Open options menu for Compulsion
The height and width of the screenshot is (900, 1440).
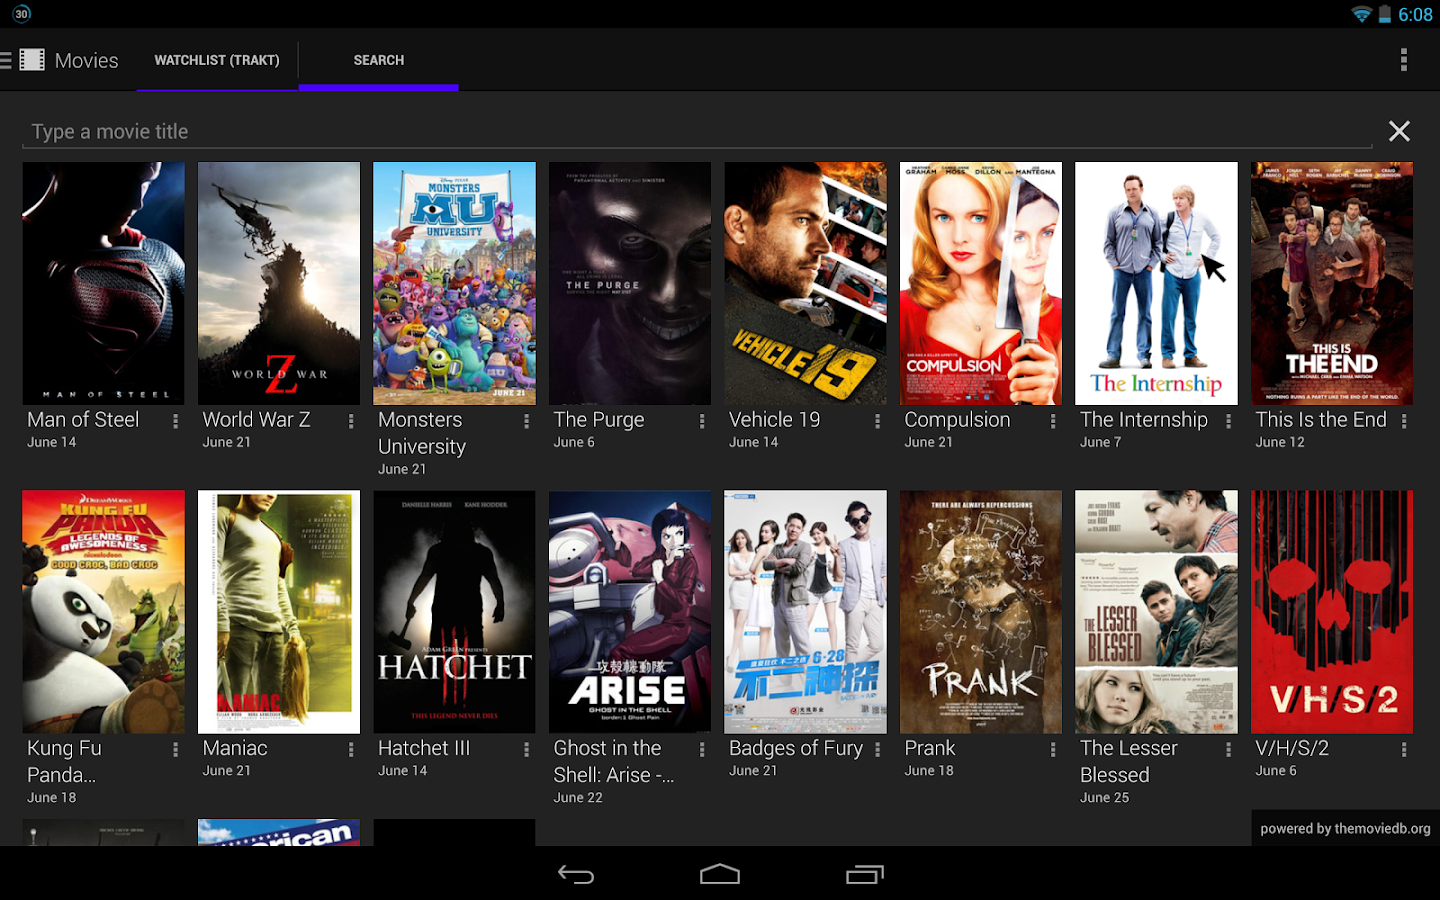coord(1053,421)
